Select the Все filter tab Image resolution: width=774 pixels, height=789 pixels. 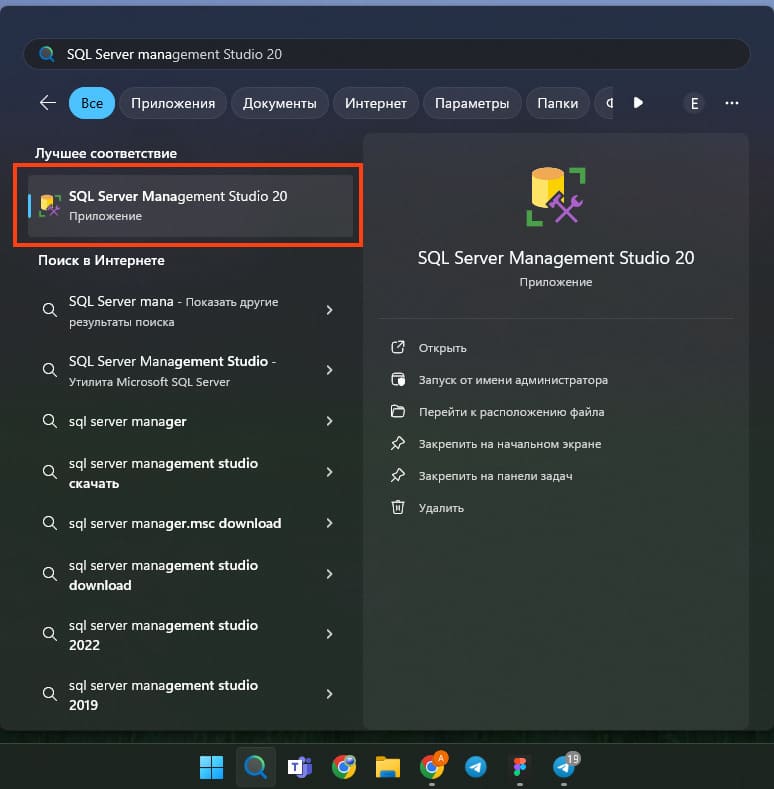[x=92, y=103]
